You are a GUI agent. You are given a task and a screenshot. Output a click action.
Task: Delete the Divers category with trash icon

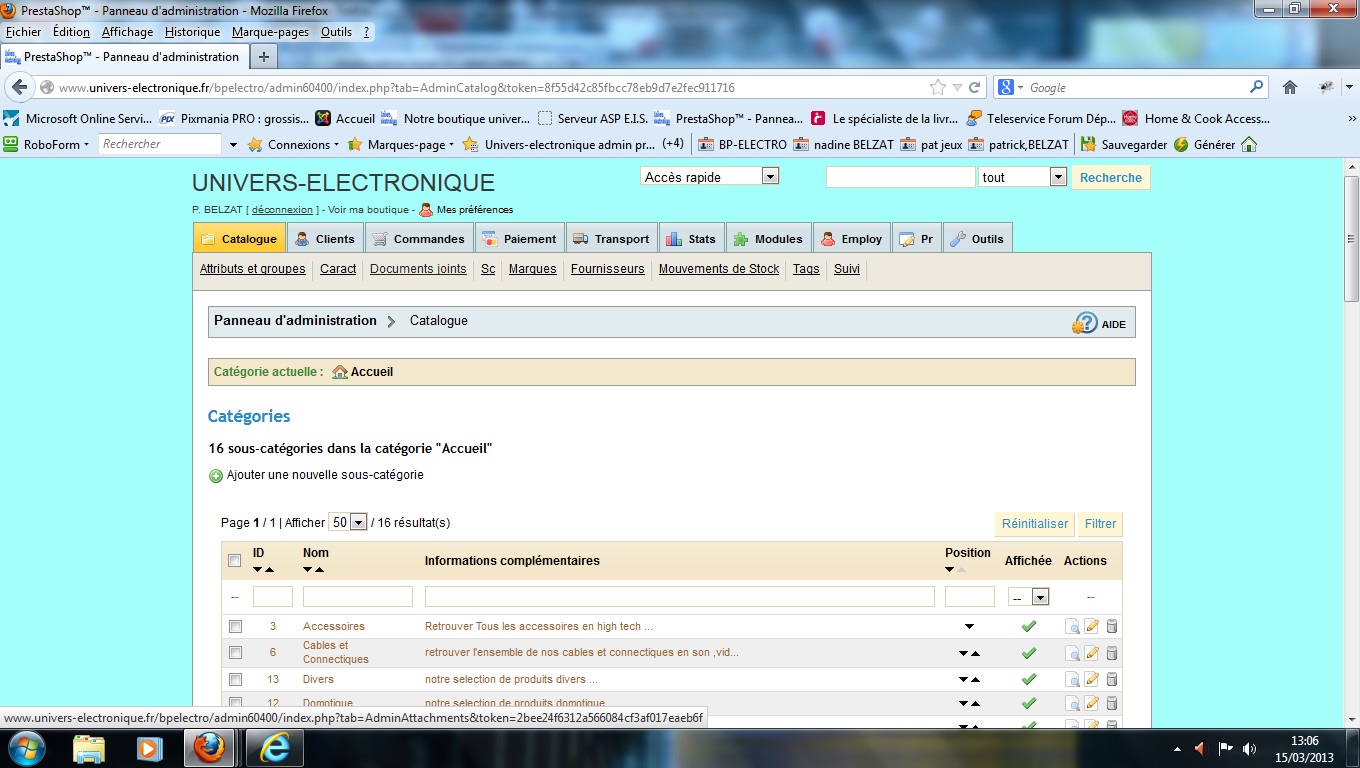tap(1111, 680)
